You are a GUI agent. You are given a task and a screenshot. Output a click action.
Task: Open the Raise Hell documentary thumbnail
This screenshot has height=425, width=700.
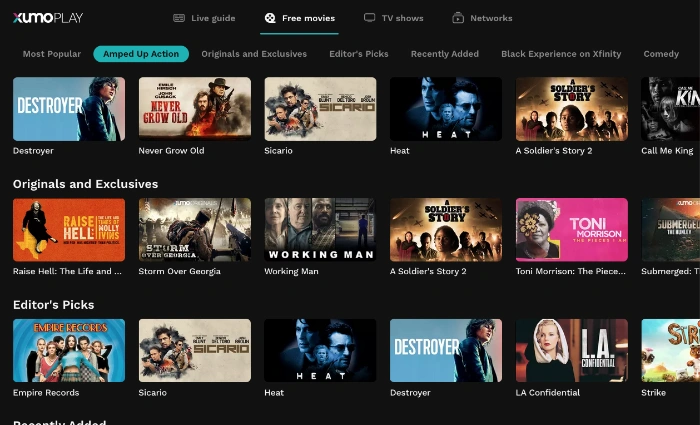69,229
